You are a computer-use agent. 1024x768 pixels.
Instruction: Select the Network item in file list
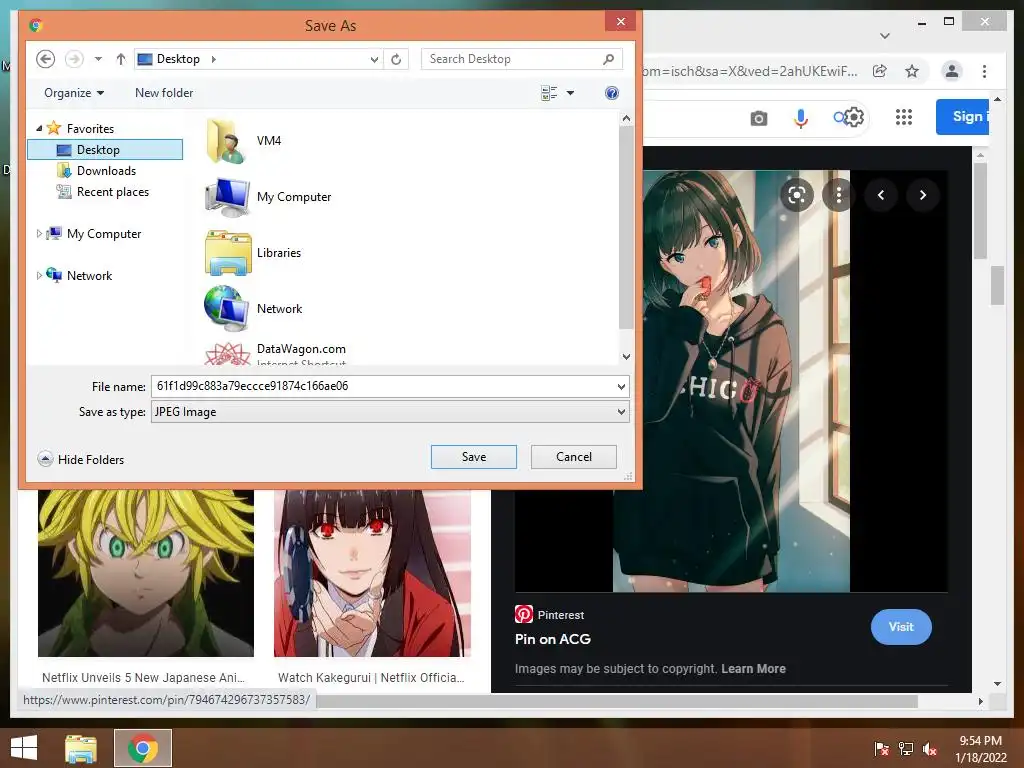pos(253,308)
